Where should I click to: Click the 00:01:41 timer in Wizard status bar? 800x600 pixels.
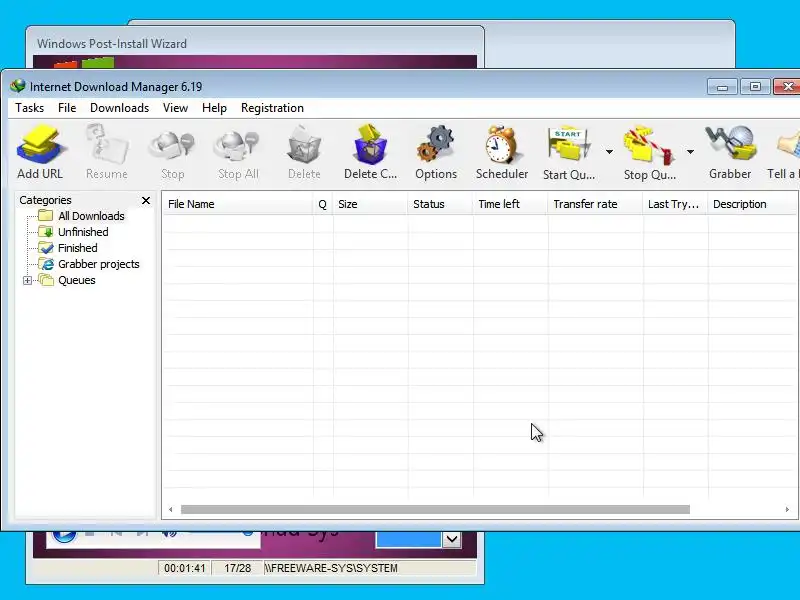[185, 568]
